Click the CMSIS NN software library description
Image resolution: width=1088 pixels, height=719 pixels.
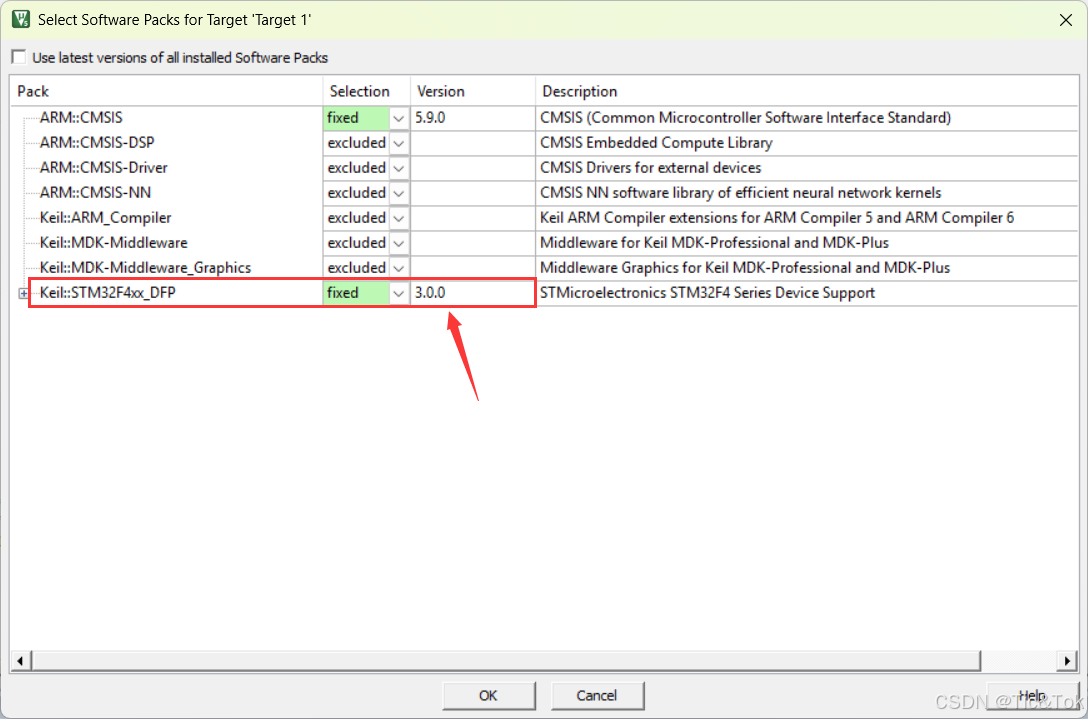pos(740,193)
